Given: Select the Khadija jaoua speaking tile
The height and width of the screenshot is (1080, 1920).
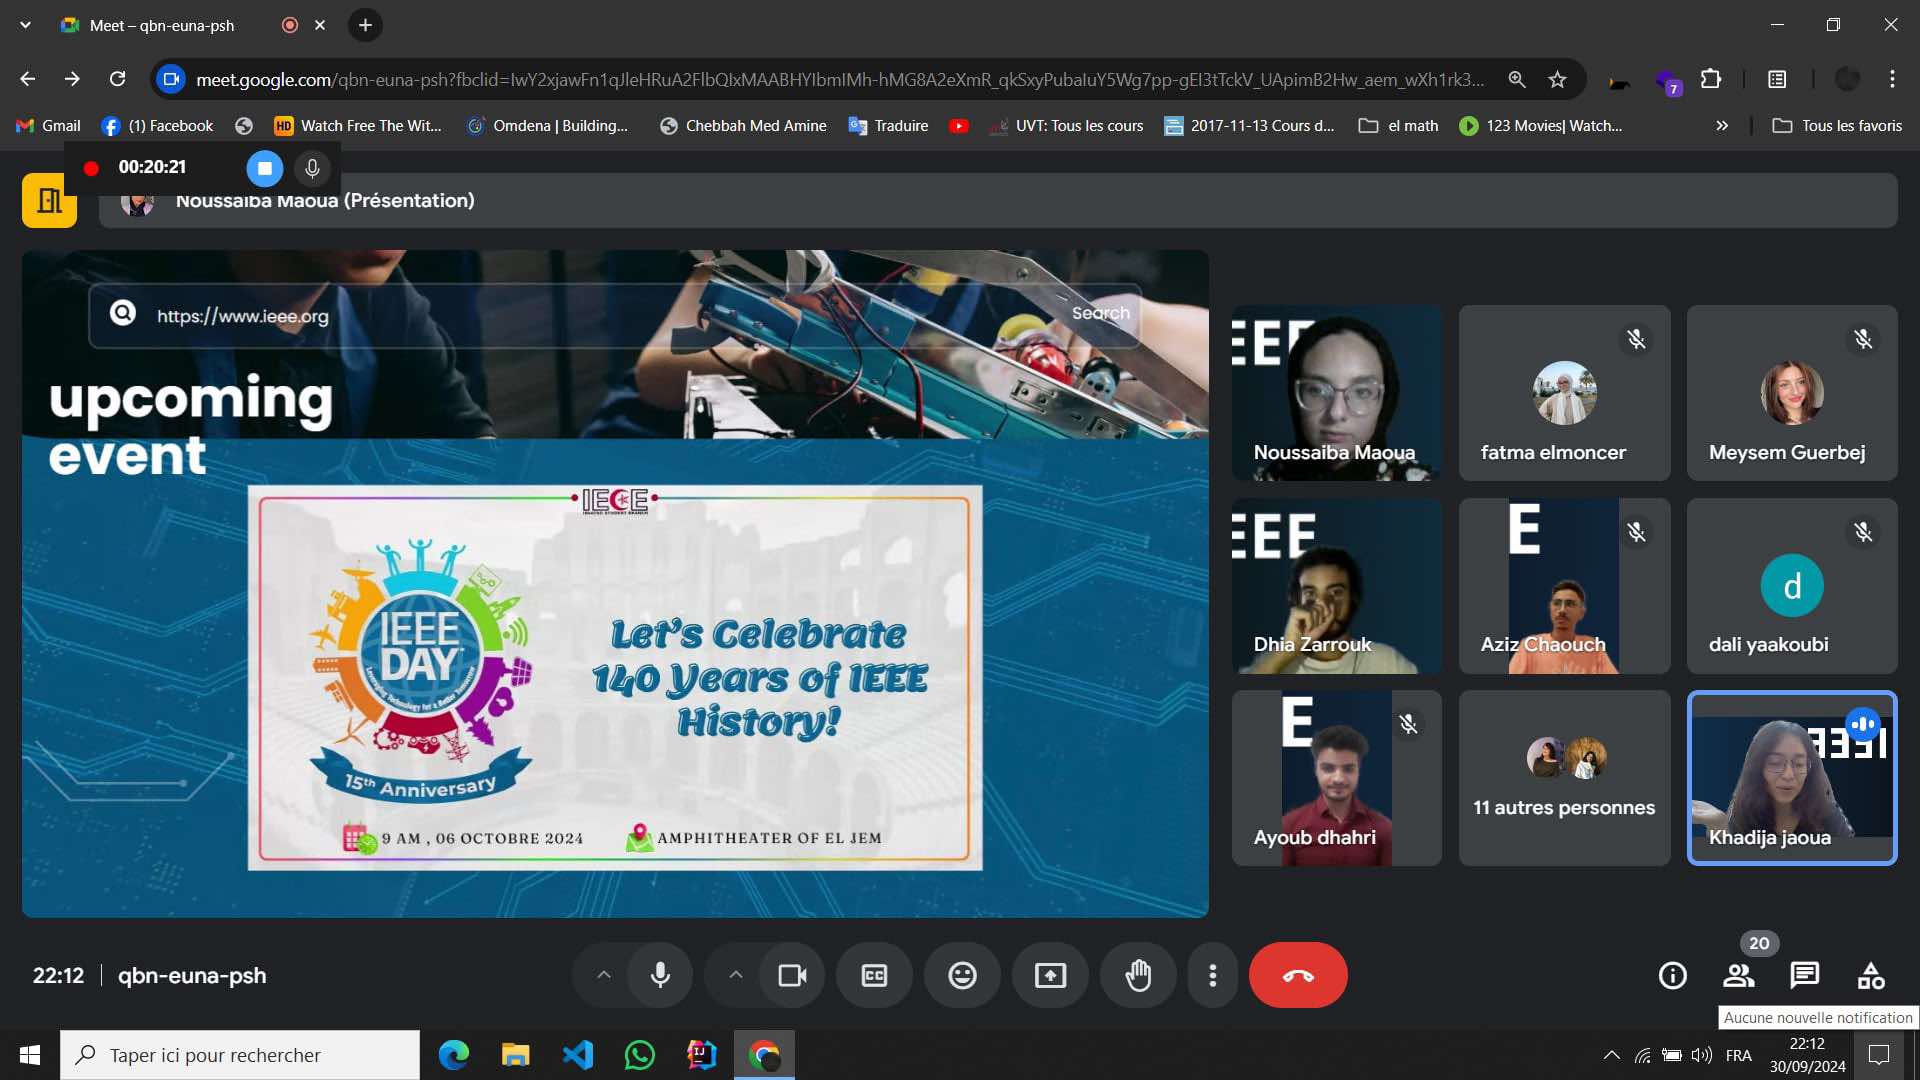Looking at the screenshot, I should click(1792, 778).
